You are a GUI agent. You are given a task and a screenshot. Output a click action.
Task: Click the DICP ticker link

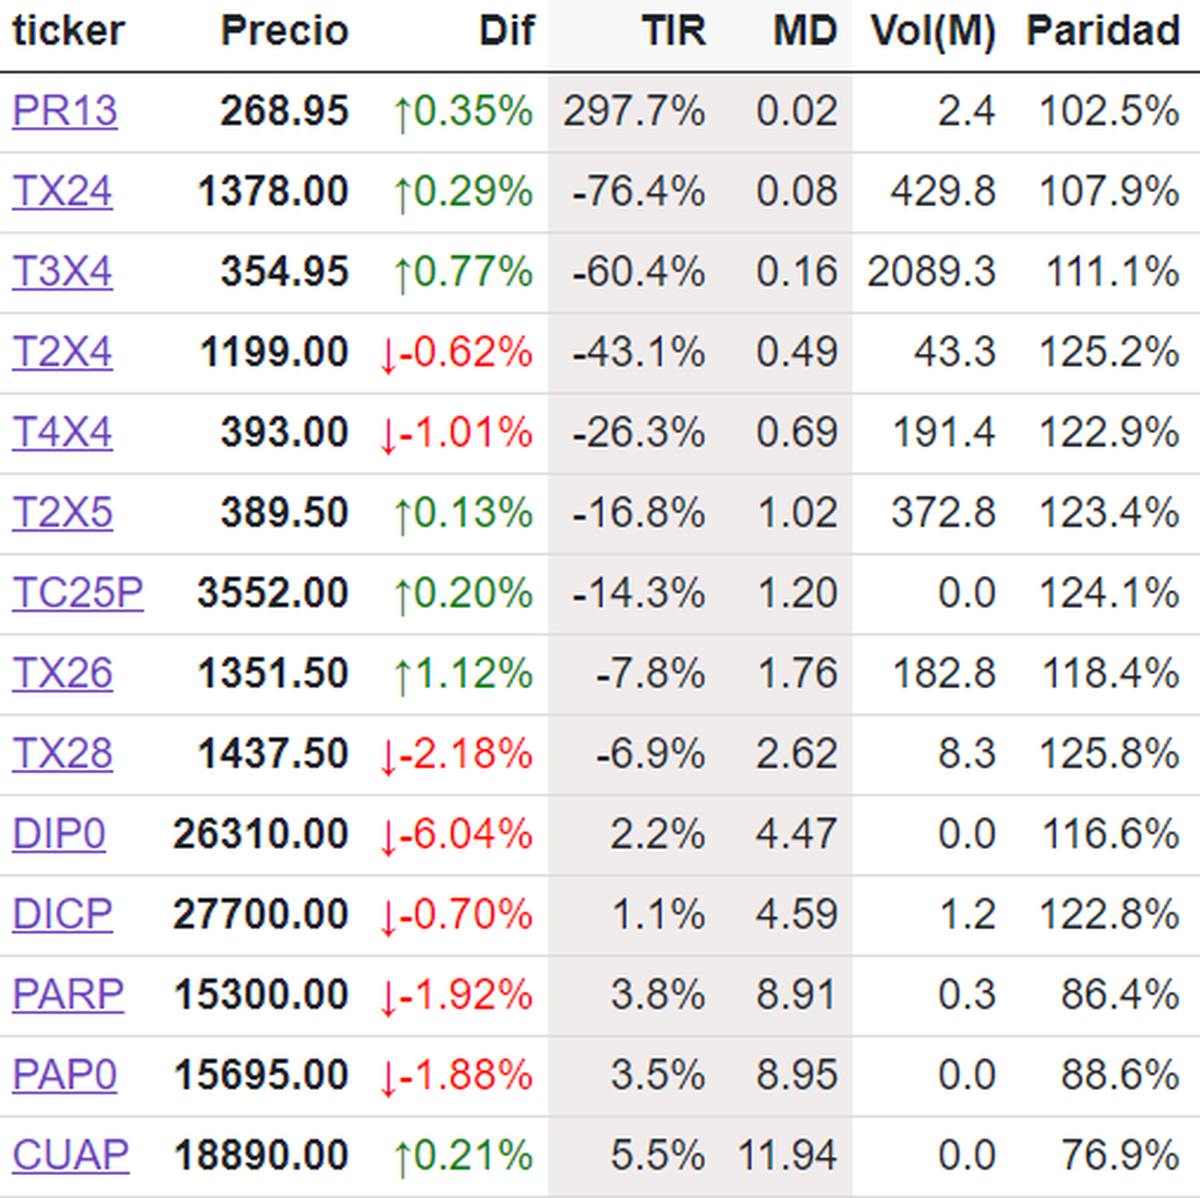(62, 914)
